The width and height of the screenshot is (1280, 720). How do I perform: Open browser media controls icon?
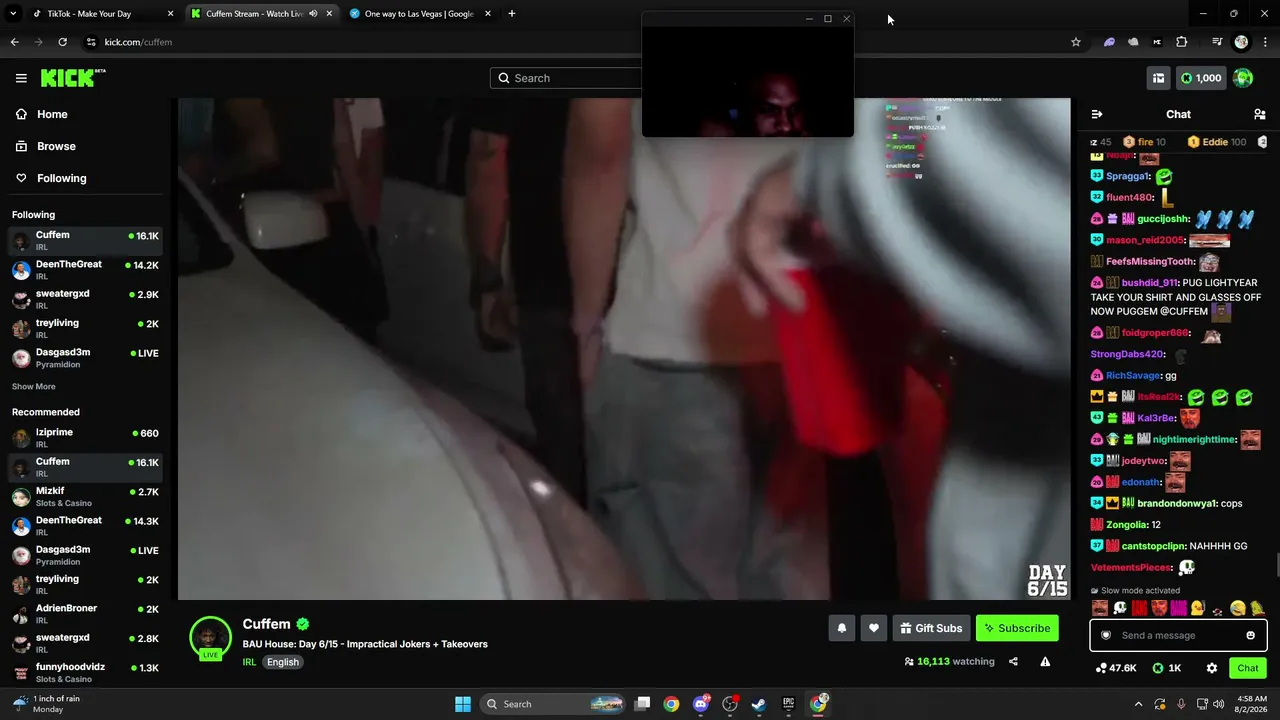[1217, 42]
